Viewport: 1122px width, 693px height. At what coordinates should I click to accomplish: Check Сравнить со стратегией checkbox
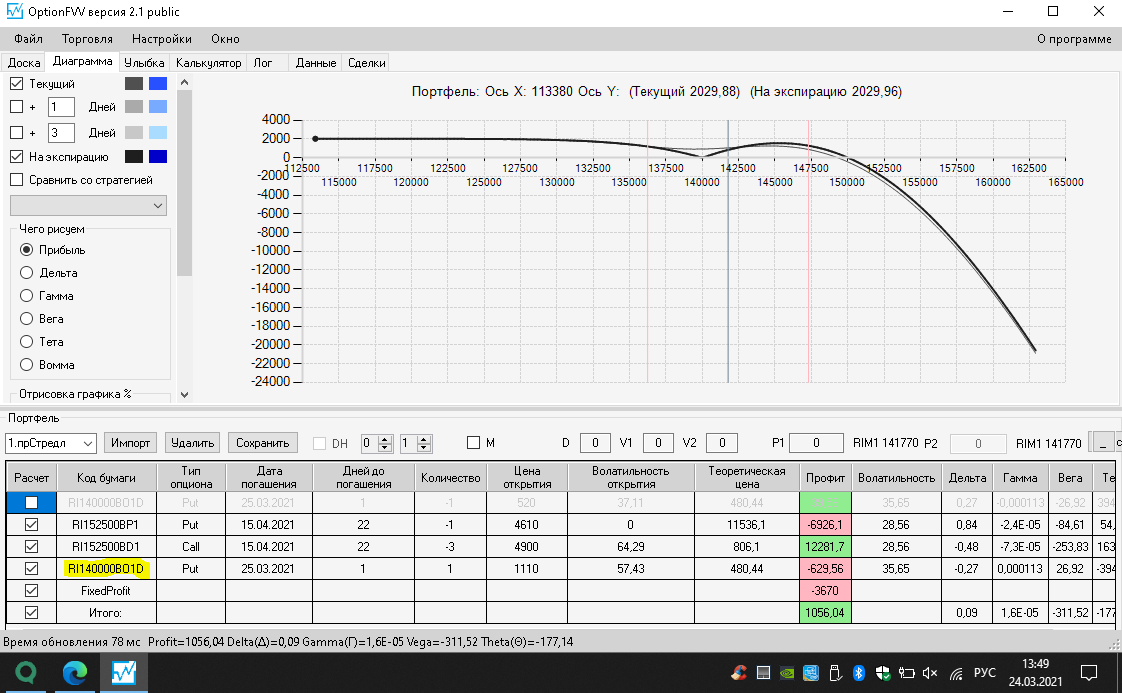(x=17, y=180)
